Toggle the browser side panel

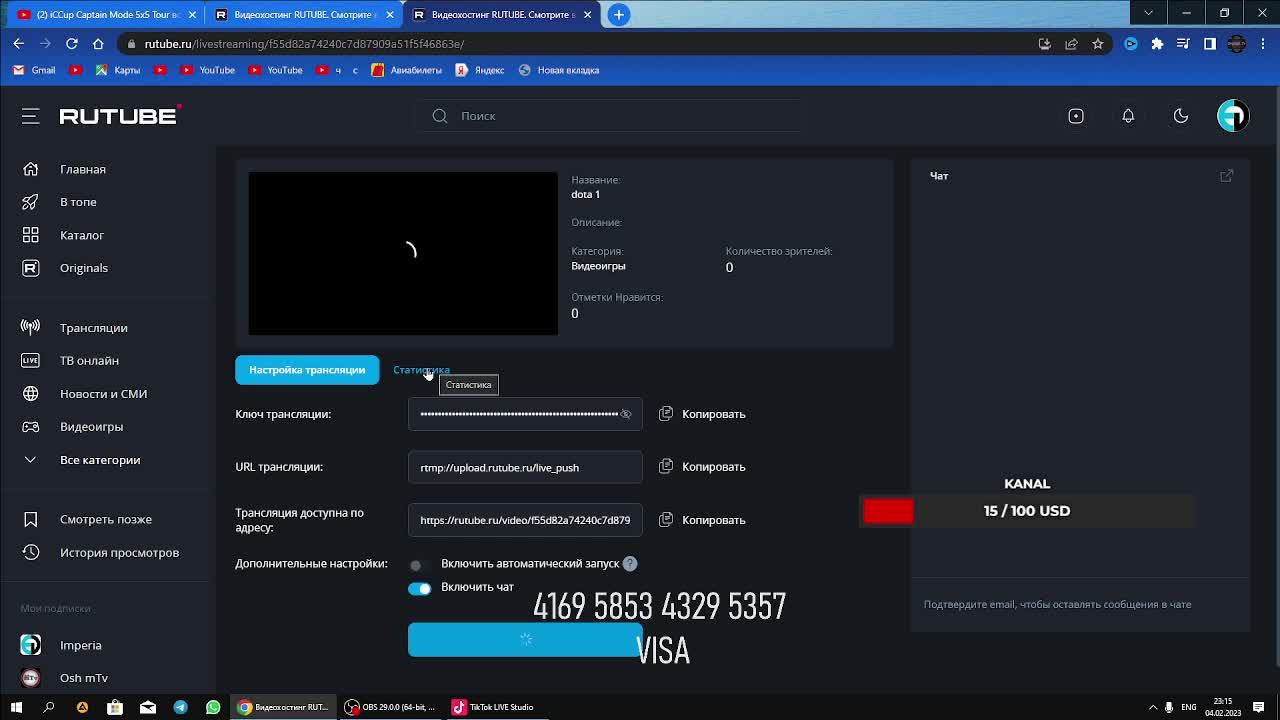pos(1209,44)
